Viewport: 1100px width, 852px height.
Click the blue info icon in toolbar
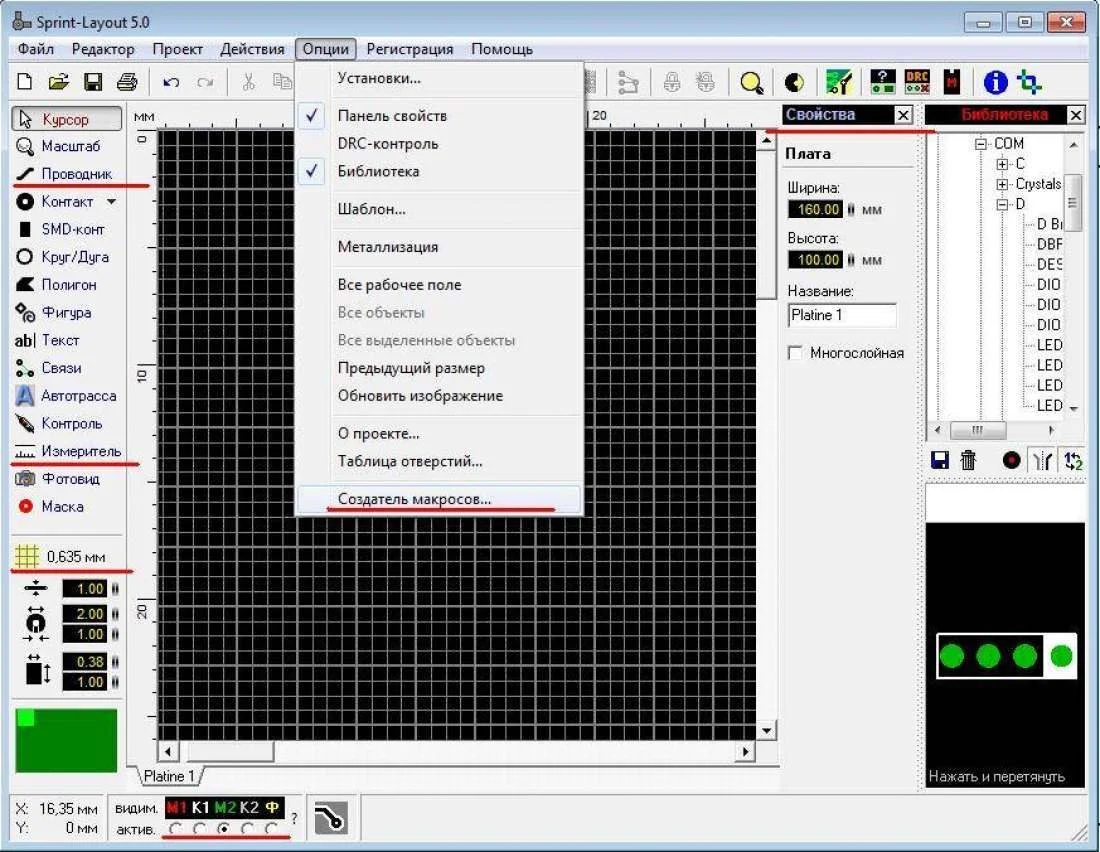[x=995, y=82]
